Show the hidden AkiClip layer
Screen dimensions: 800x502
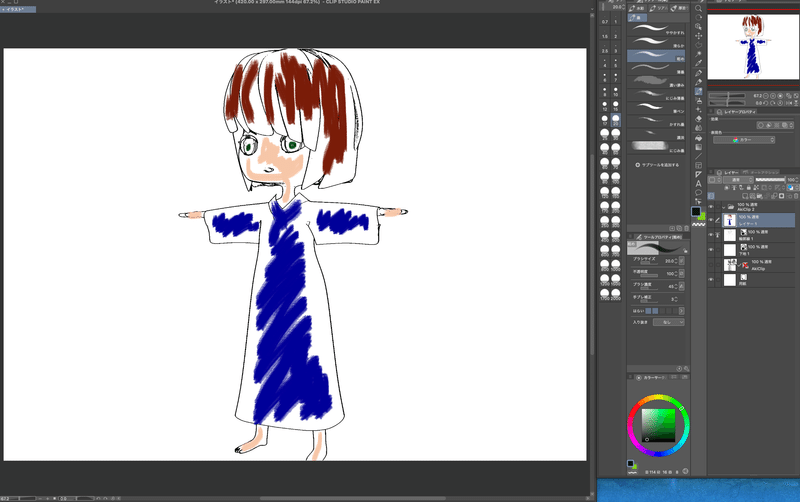point(711,264)
